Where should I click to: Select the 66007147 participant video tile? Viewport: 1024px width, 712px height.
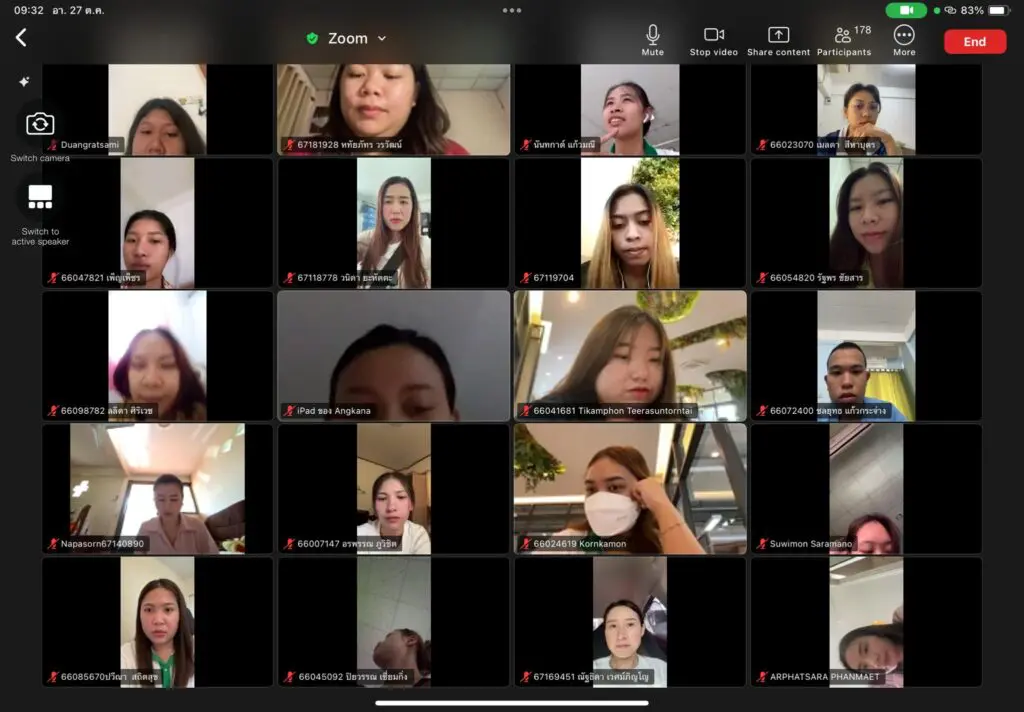[394, 489]
